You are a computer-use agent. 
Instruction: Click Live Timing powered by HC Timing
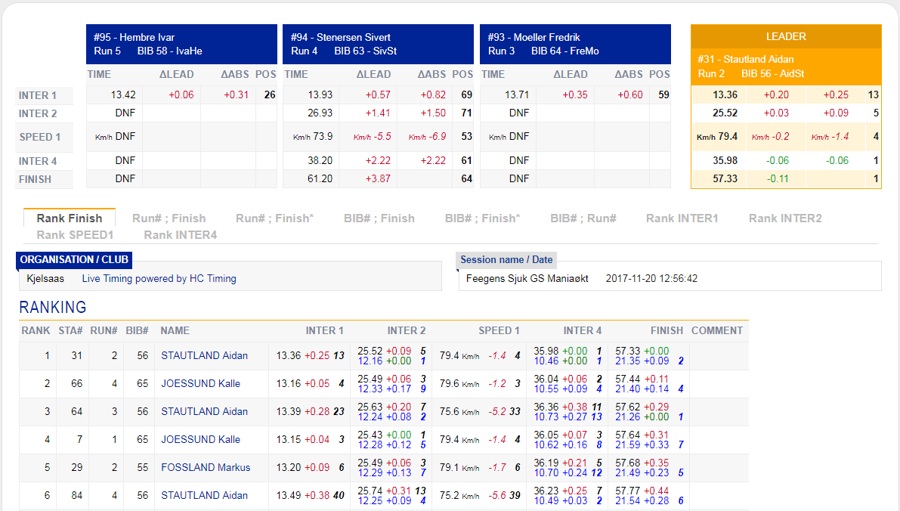point(159,278)
